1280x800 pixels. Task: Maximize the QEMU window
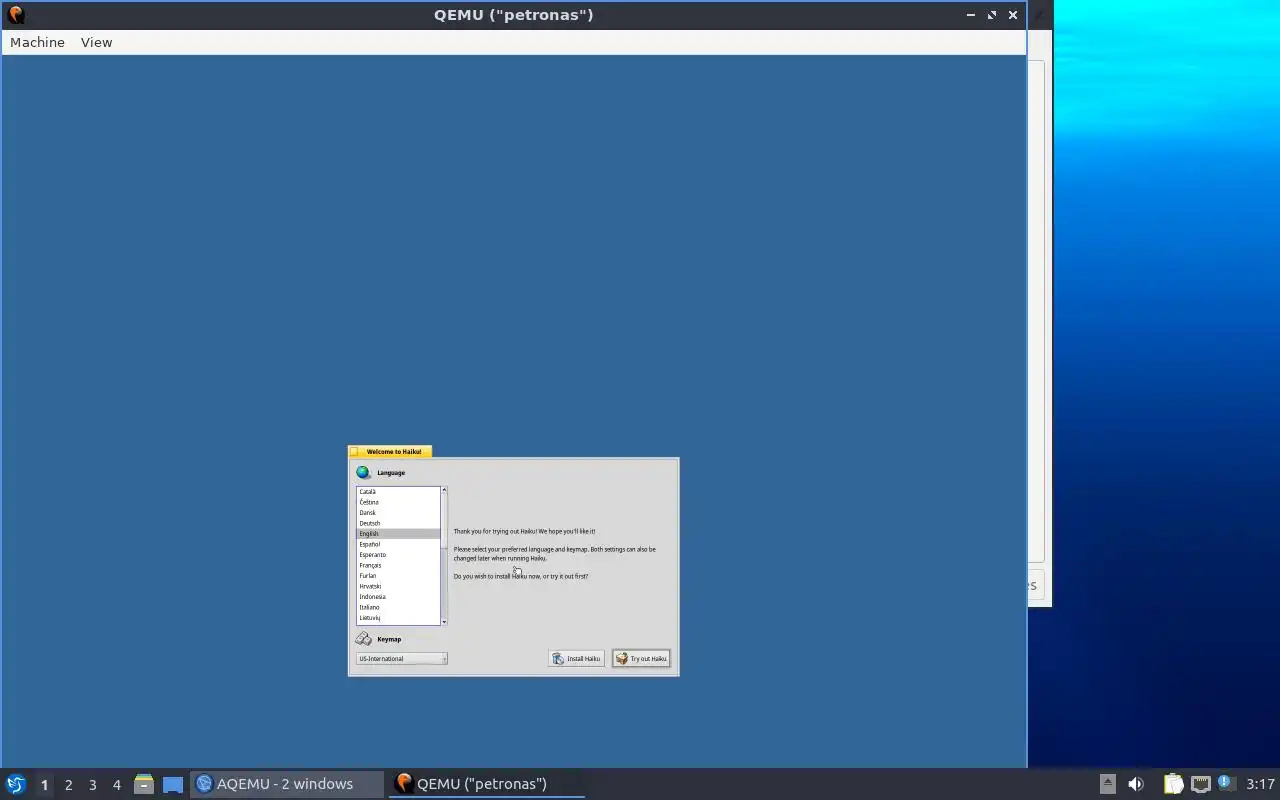992,15
